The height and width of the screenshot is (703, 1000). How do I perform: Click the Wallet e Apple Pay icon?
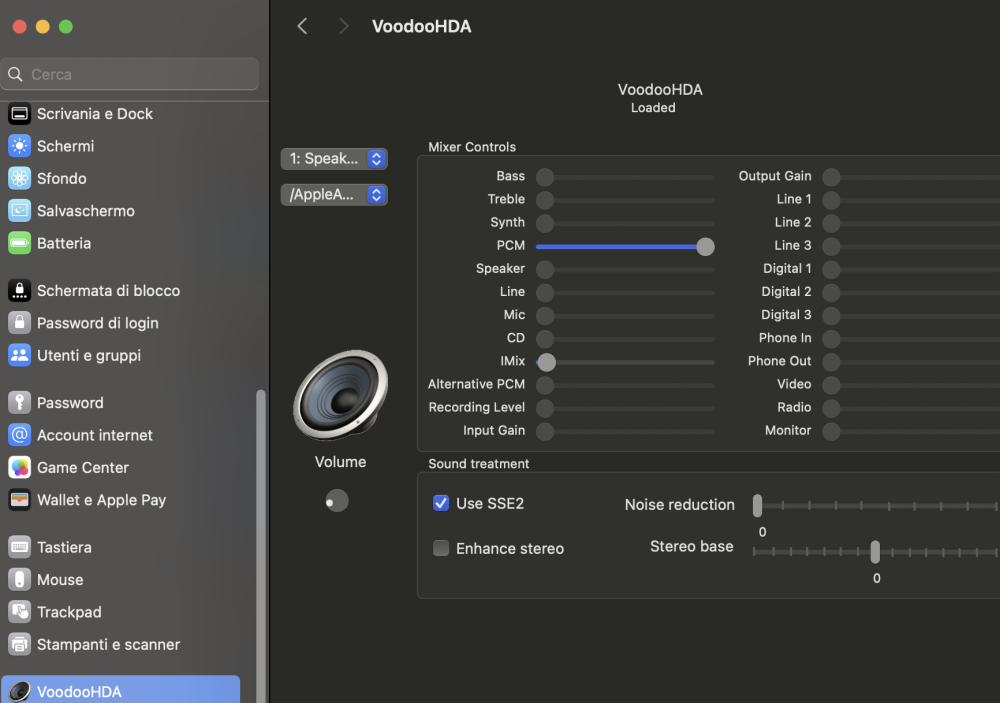click(19, 500)
